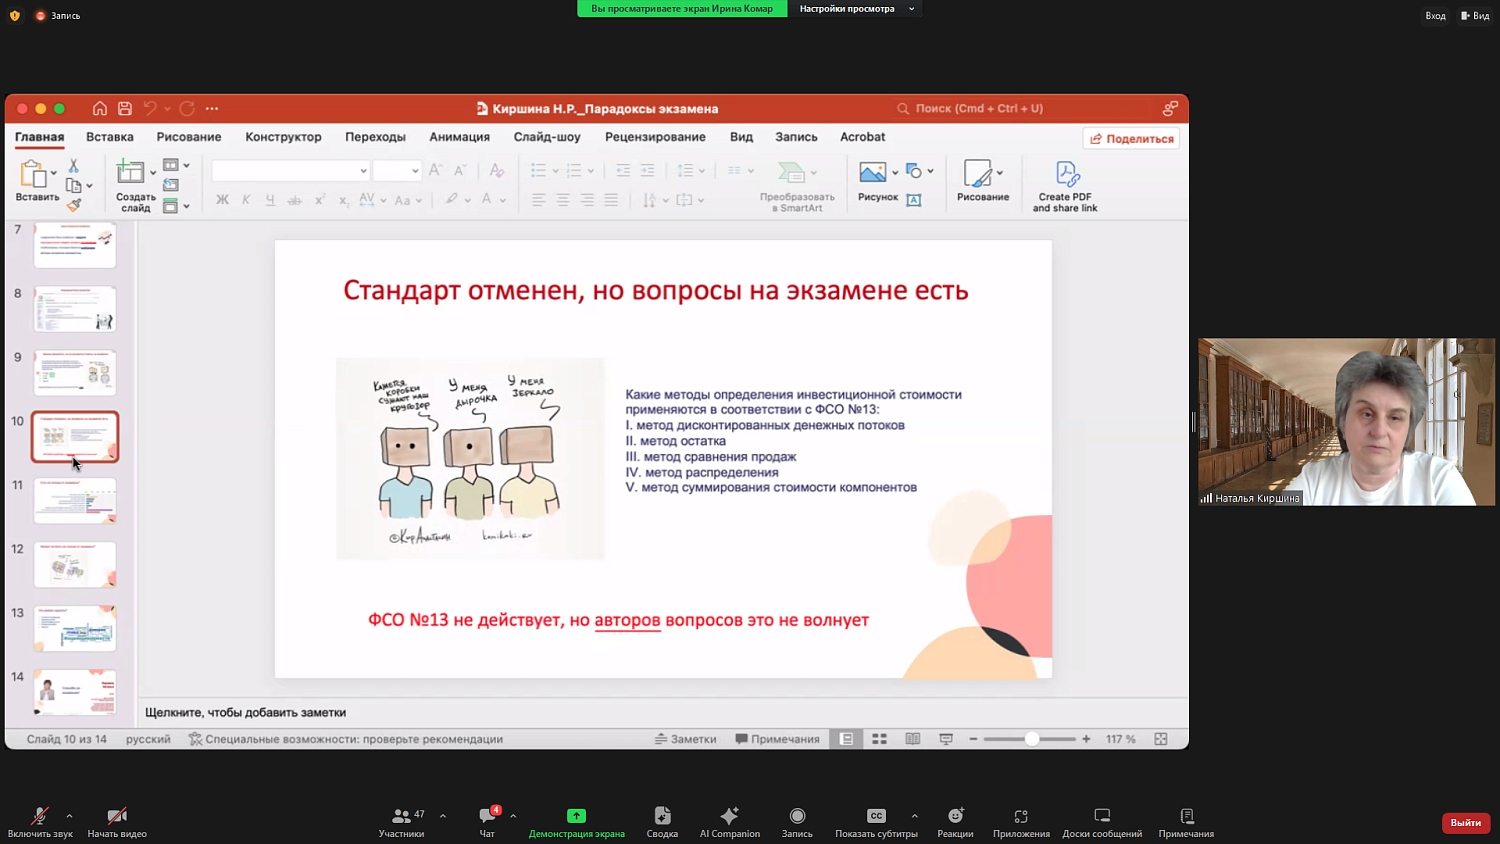Screen dimensions: 1500x844
Task: Select the Reading view icon
Action: (x=912, y=739)
